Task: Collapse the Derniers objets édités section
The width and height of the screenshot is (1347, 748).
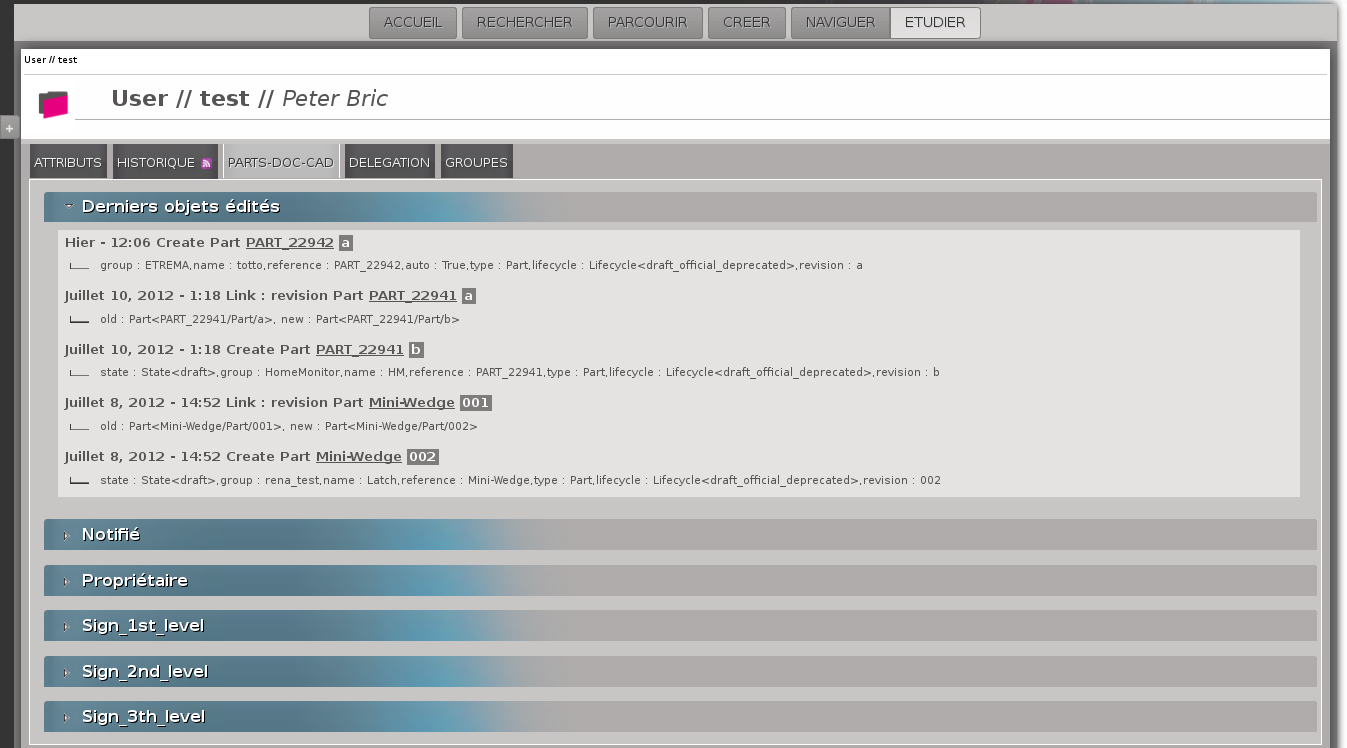Action: click(x=680, y=207)
